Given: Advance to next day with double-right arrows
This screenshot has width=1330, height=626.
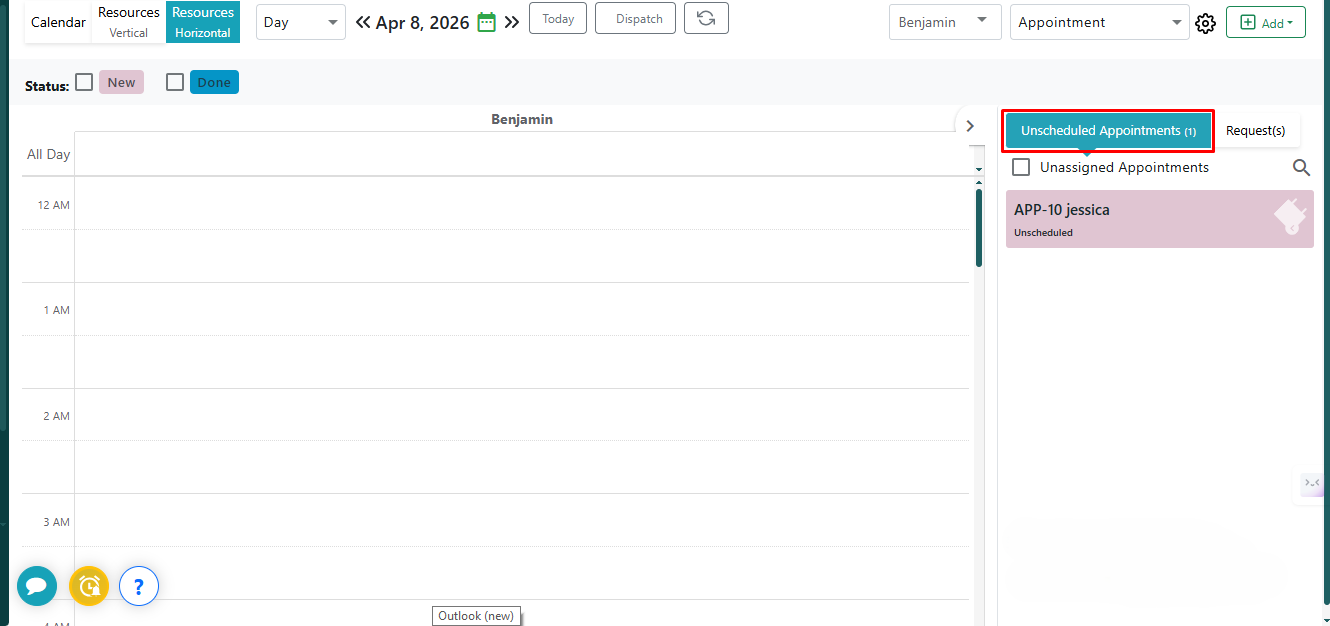Looking at the screenshot, I should 512,22.
